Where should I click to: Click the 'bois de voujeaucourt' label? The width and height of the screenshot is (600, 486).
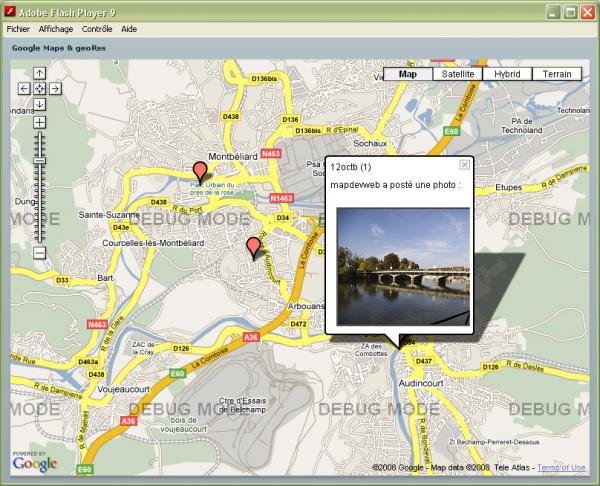click(184, 424)
